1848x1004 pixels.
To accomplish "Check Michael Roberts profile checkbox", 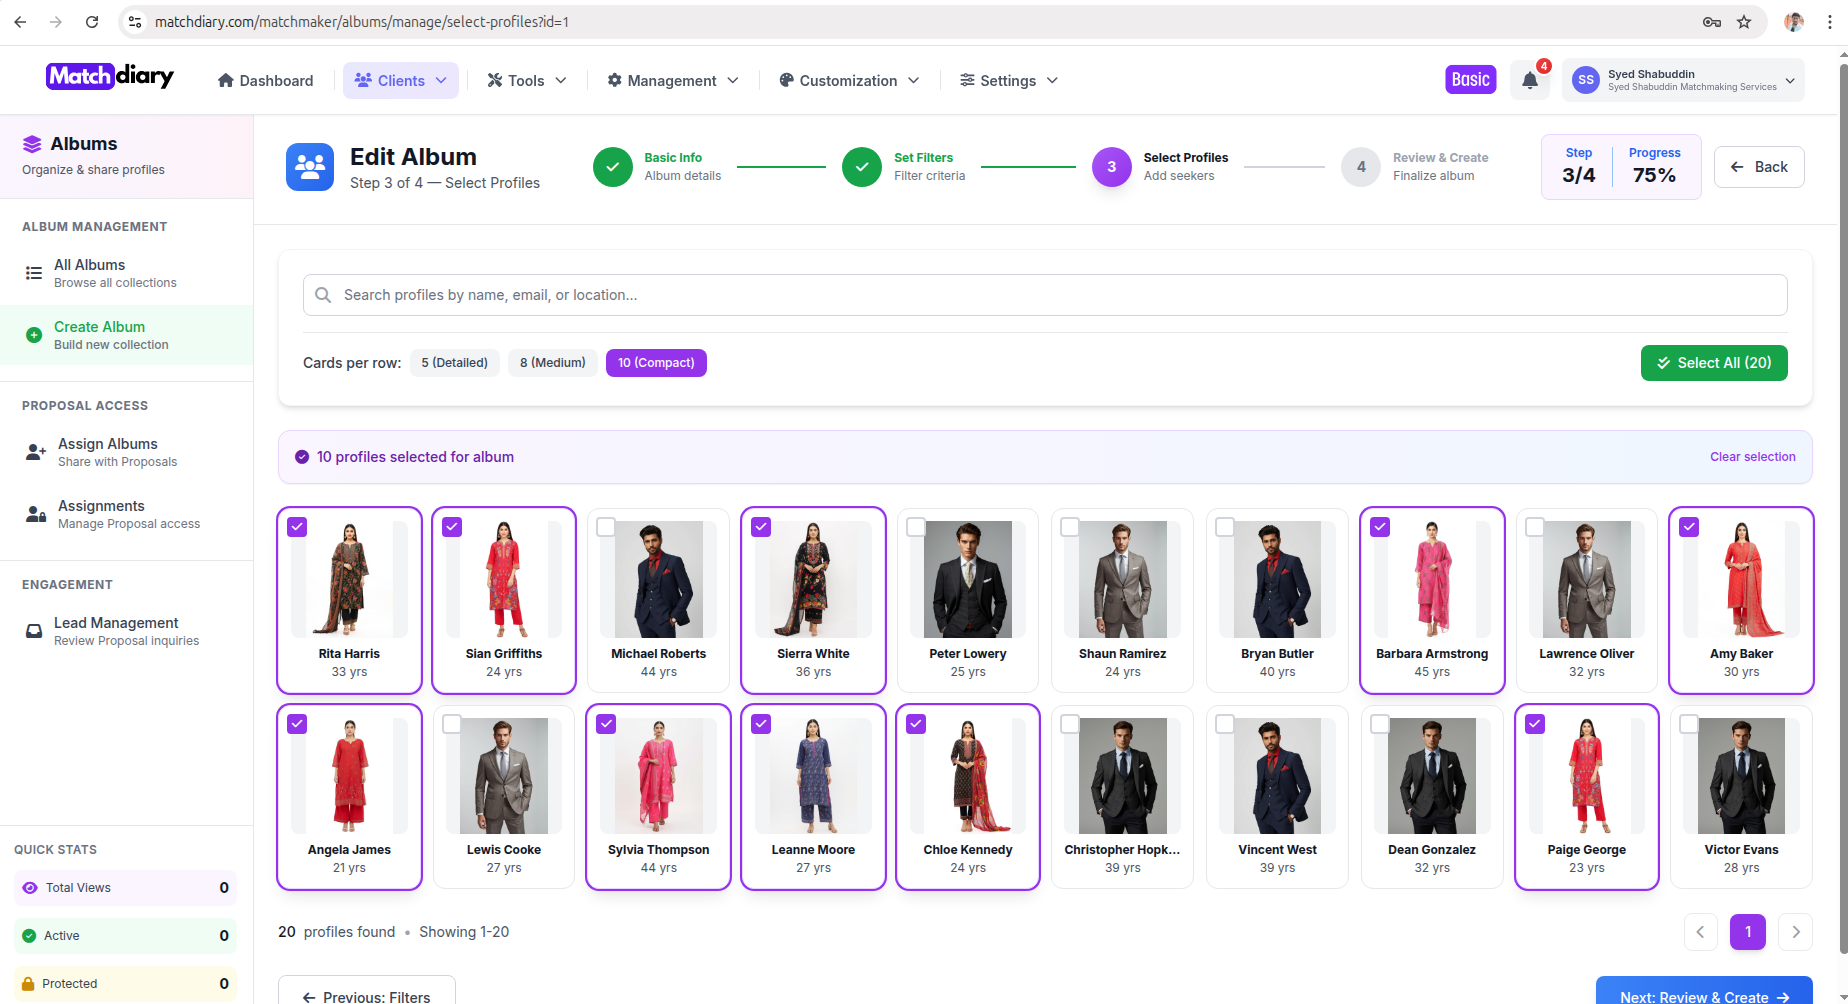I will pos(606,527).
